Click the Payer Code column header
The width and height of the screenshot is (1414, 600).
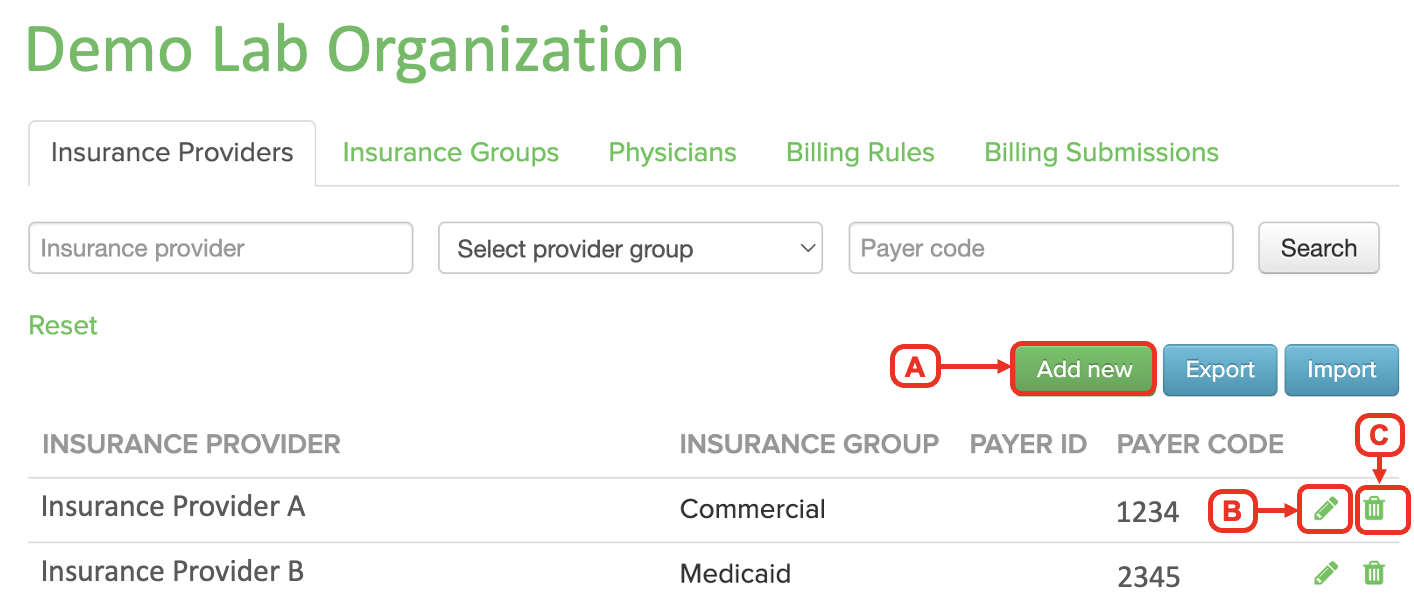(x=1200, y=444)
